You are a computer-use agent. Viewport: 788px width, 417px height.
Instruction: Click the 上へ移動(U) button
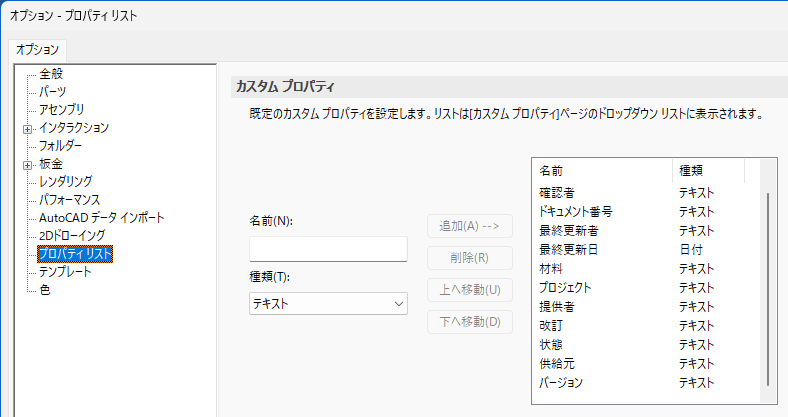click(x=470, y=290)
